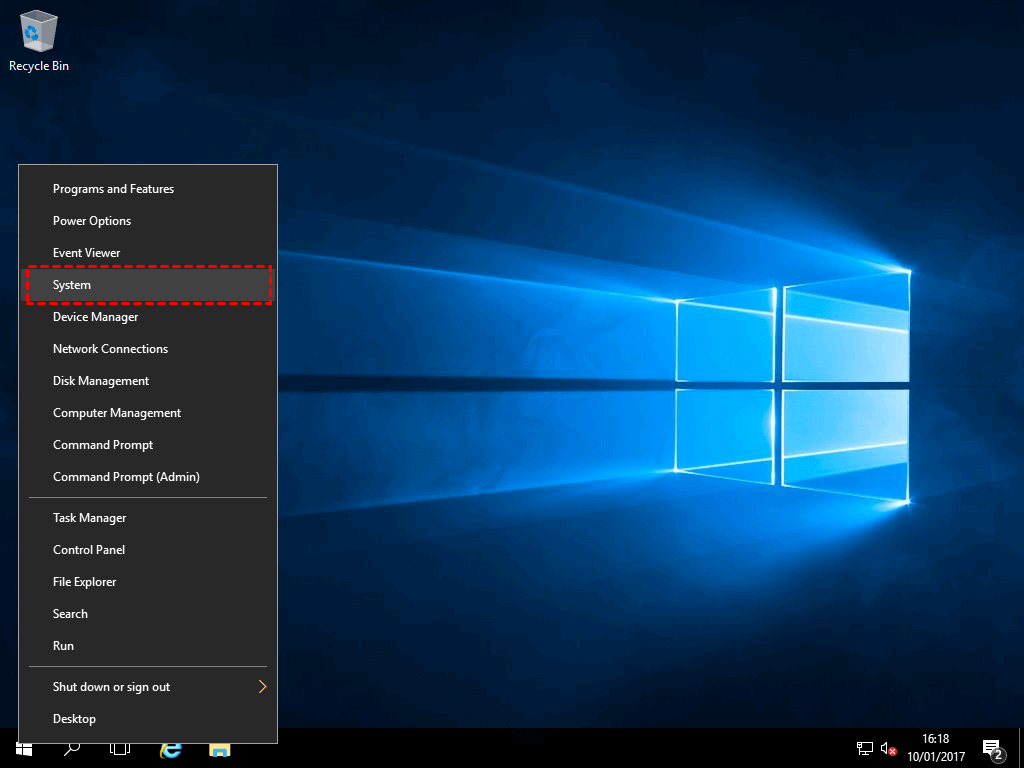Choose Programs and Features

113,189
